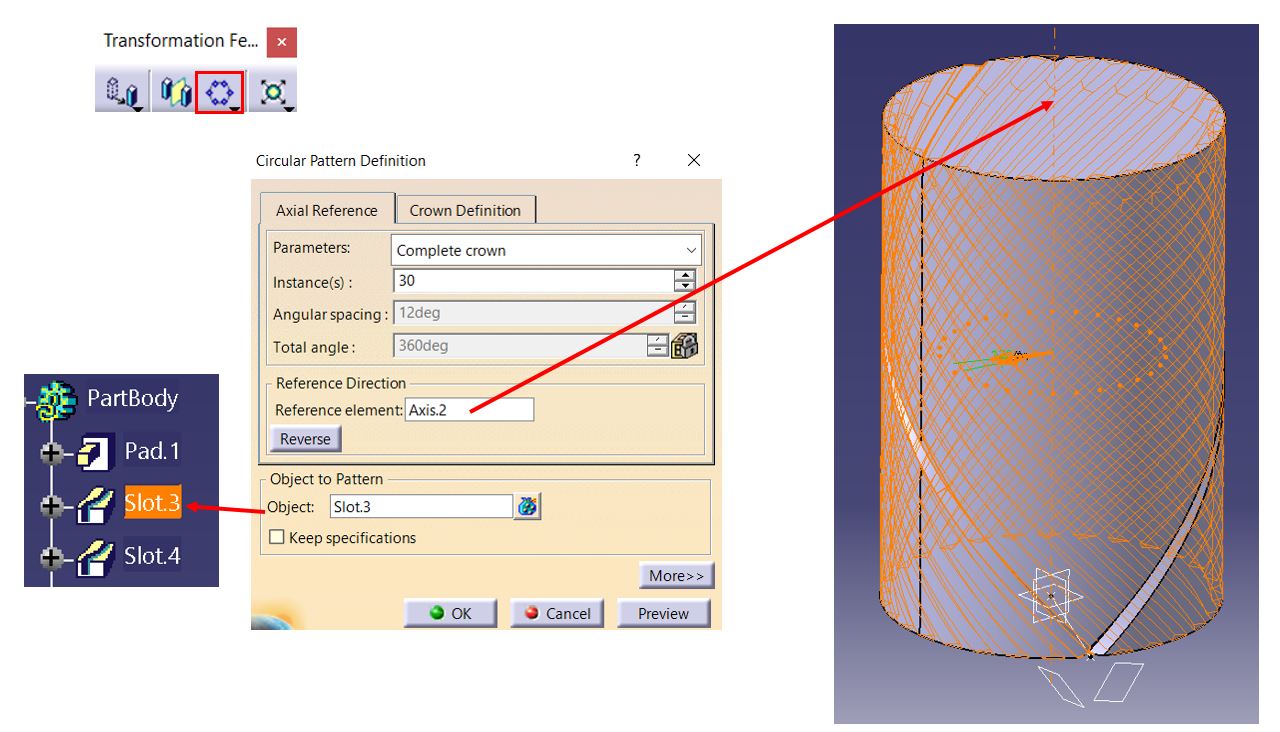Click inside the Reference element field showing Axis.2

470,409
